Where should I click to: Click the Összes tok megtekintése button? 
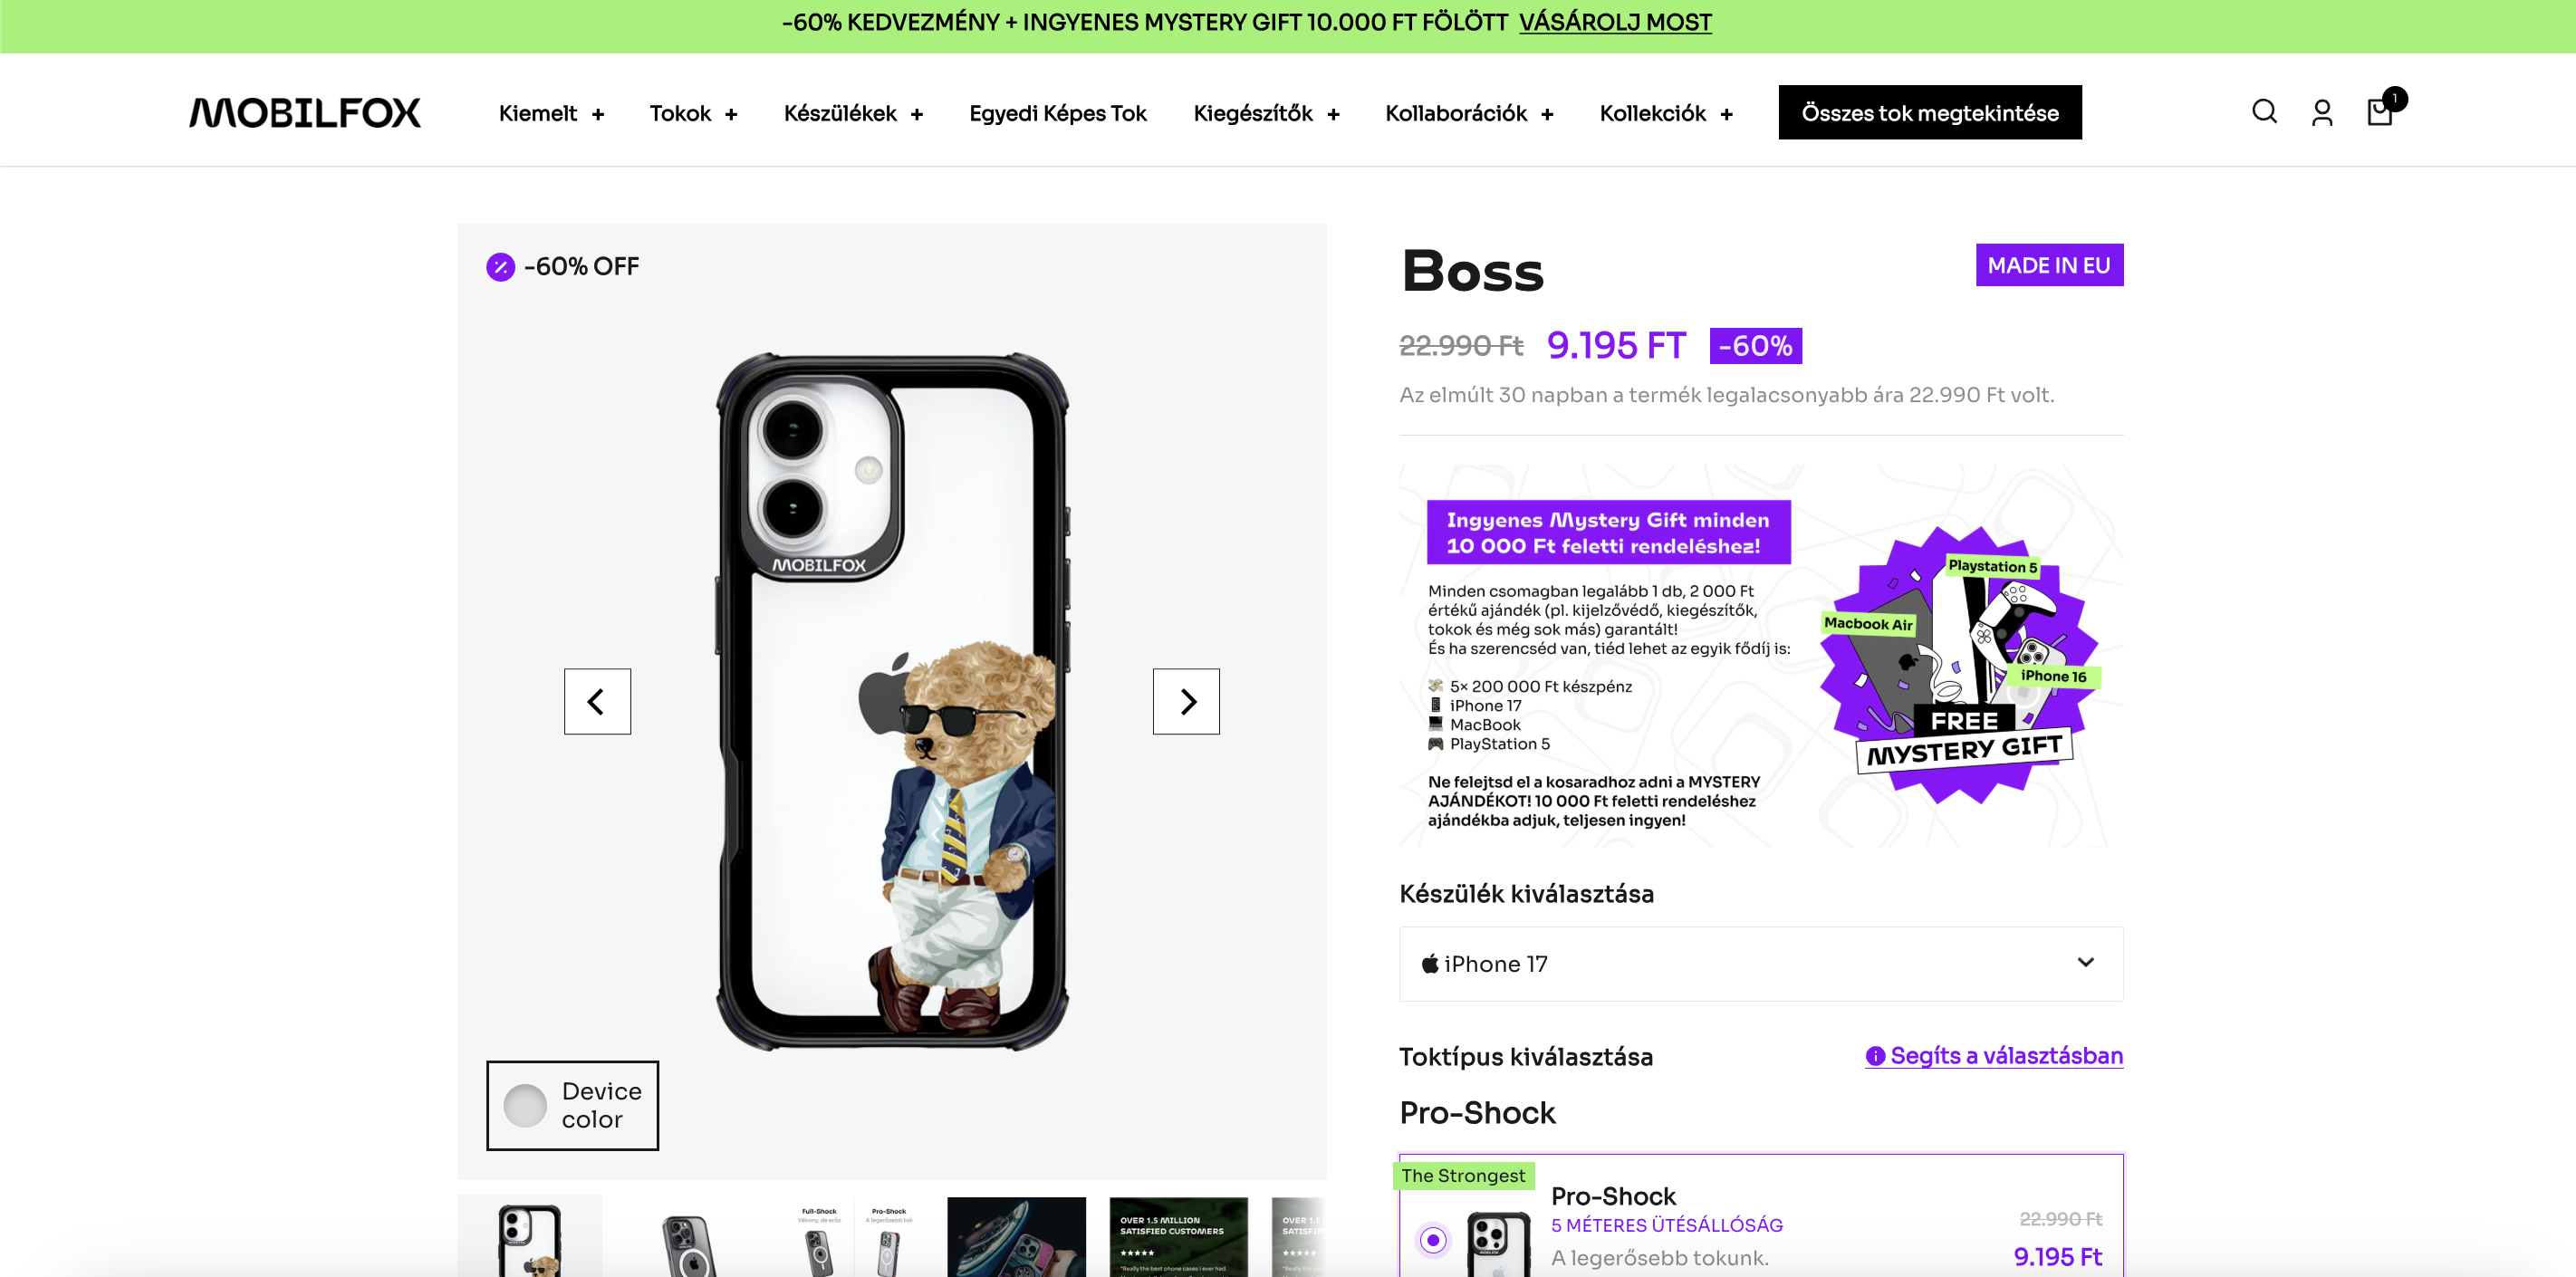point(1929,113)
